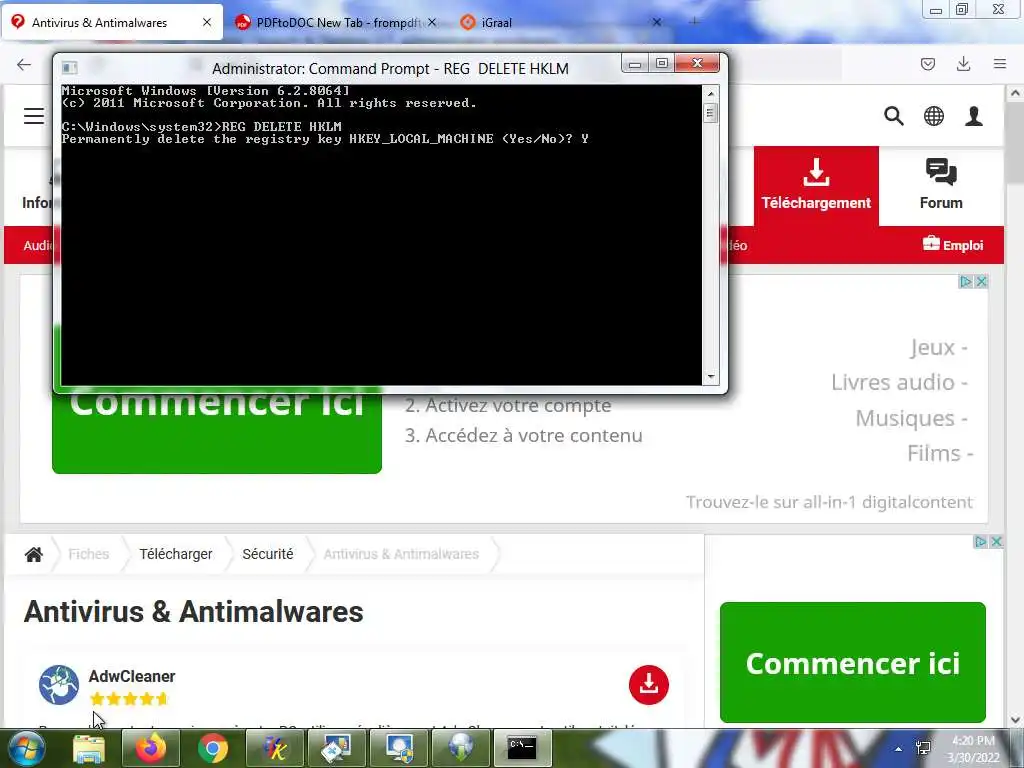The height and width of the screenshot is (768, 1024).
Task: Click the AdwCleaner logo icon
Action: point(59,684)
